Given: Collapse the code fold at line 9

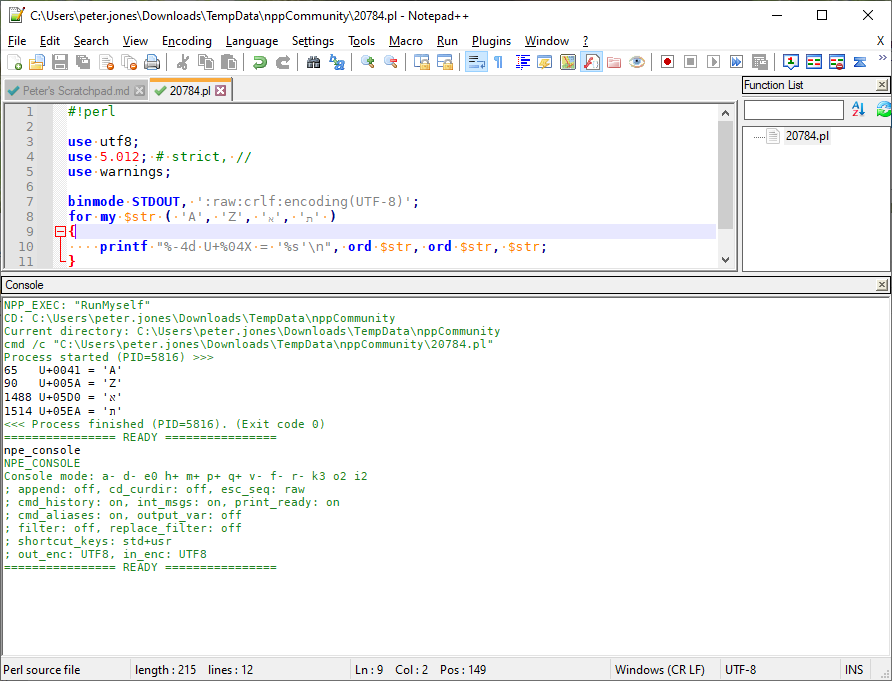Looking at the screenshot, I should tap(60, 231).
